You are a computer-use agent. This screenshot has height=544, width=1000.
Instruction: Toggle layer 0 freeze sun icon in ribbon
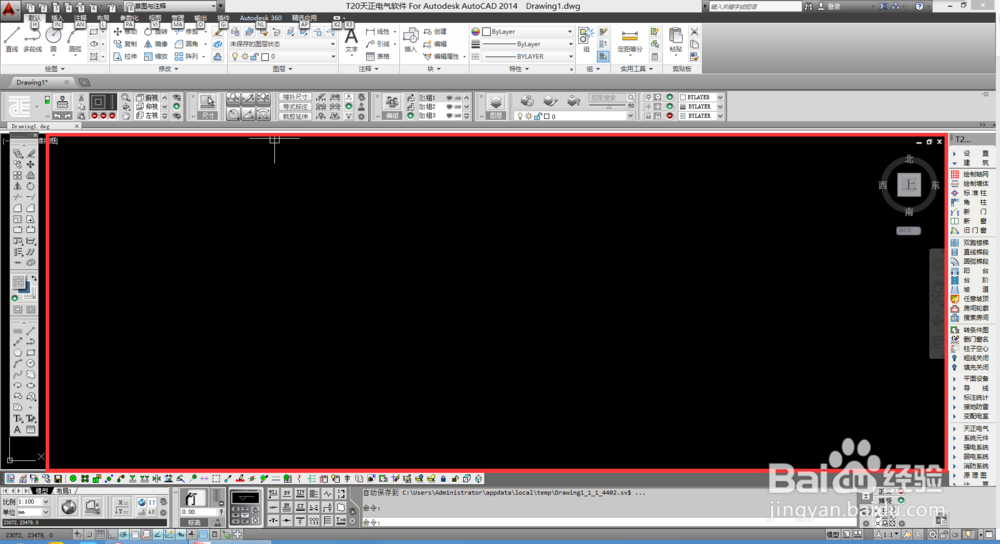tap(245, 57)
